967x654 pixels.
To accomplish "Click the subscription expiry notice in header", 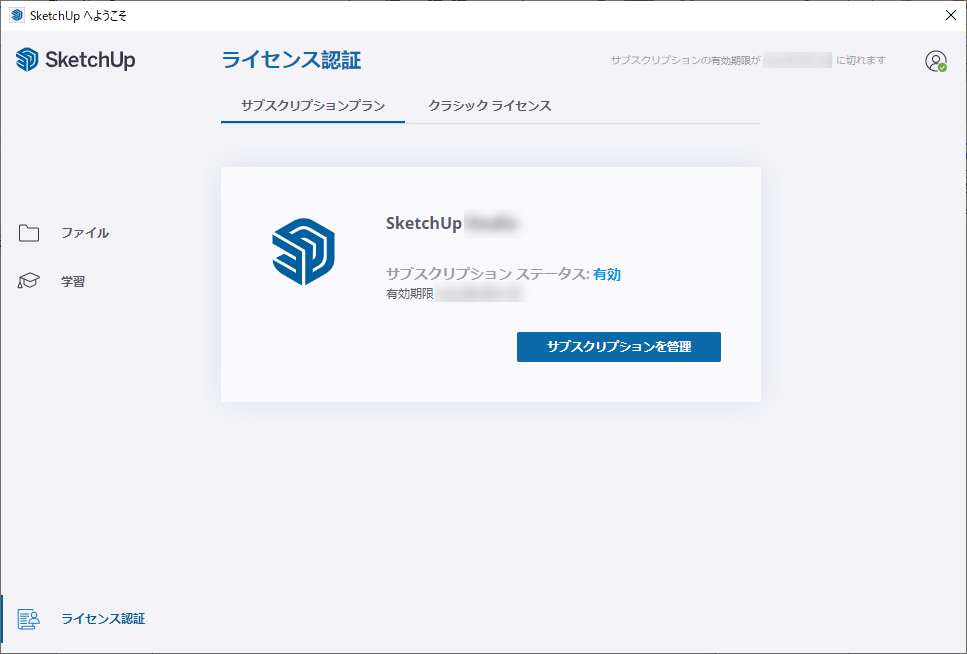I will 748,61.
